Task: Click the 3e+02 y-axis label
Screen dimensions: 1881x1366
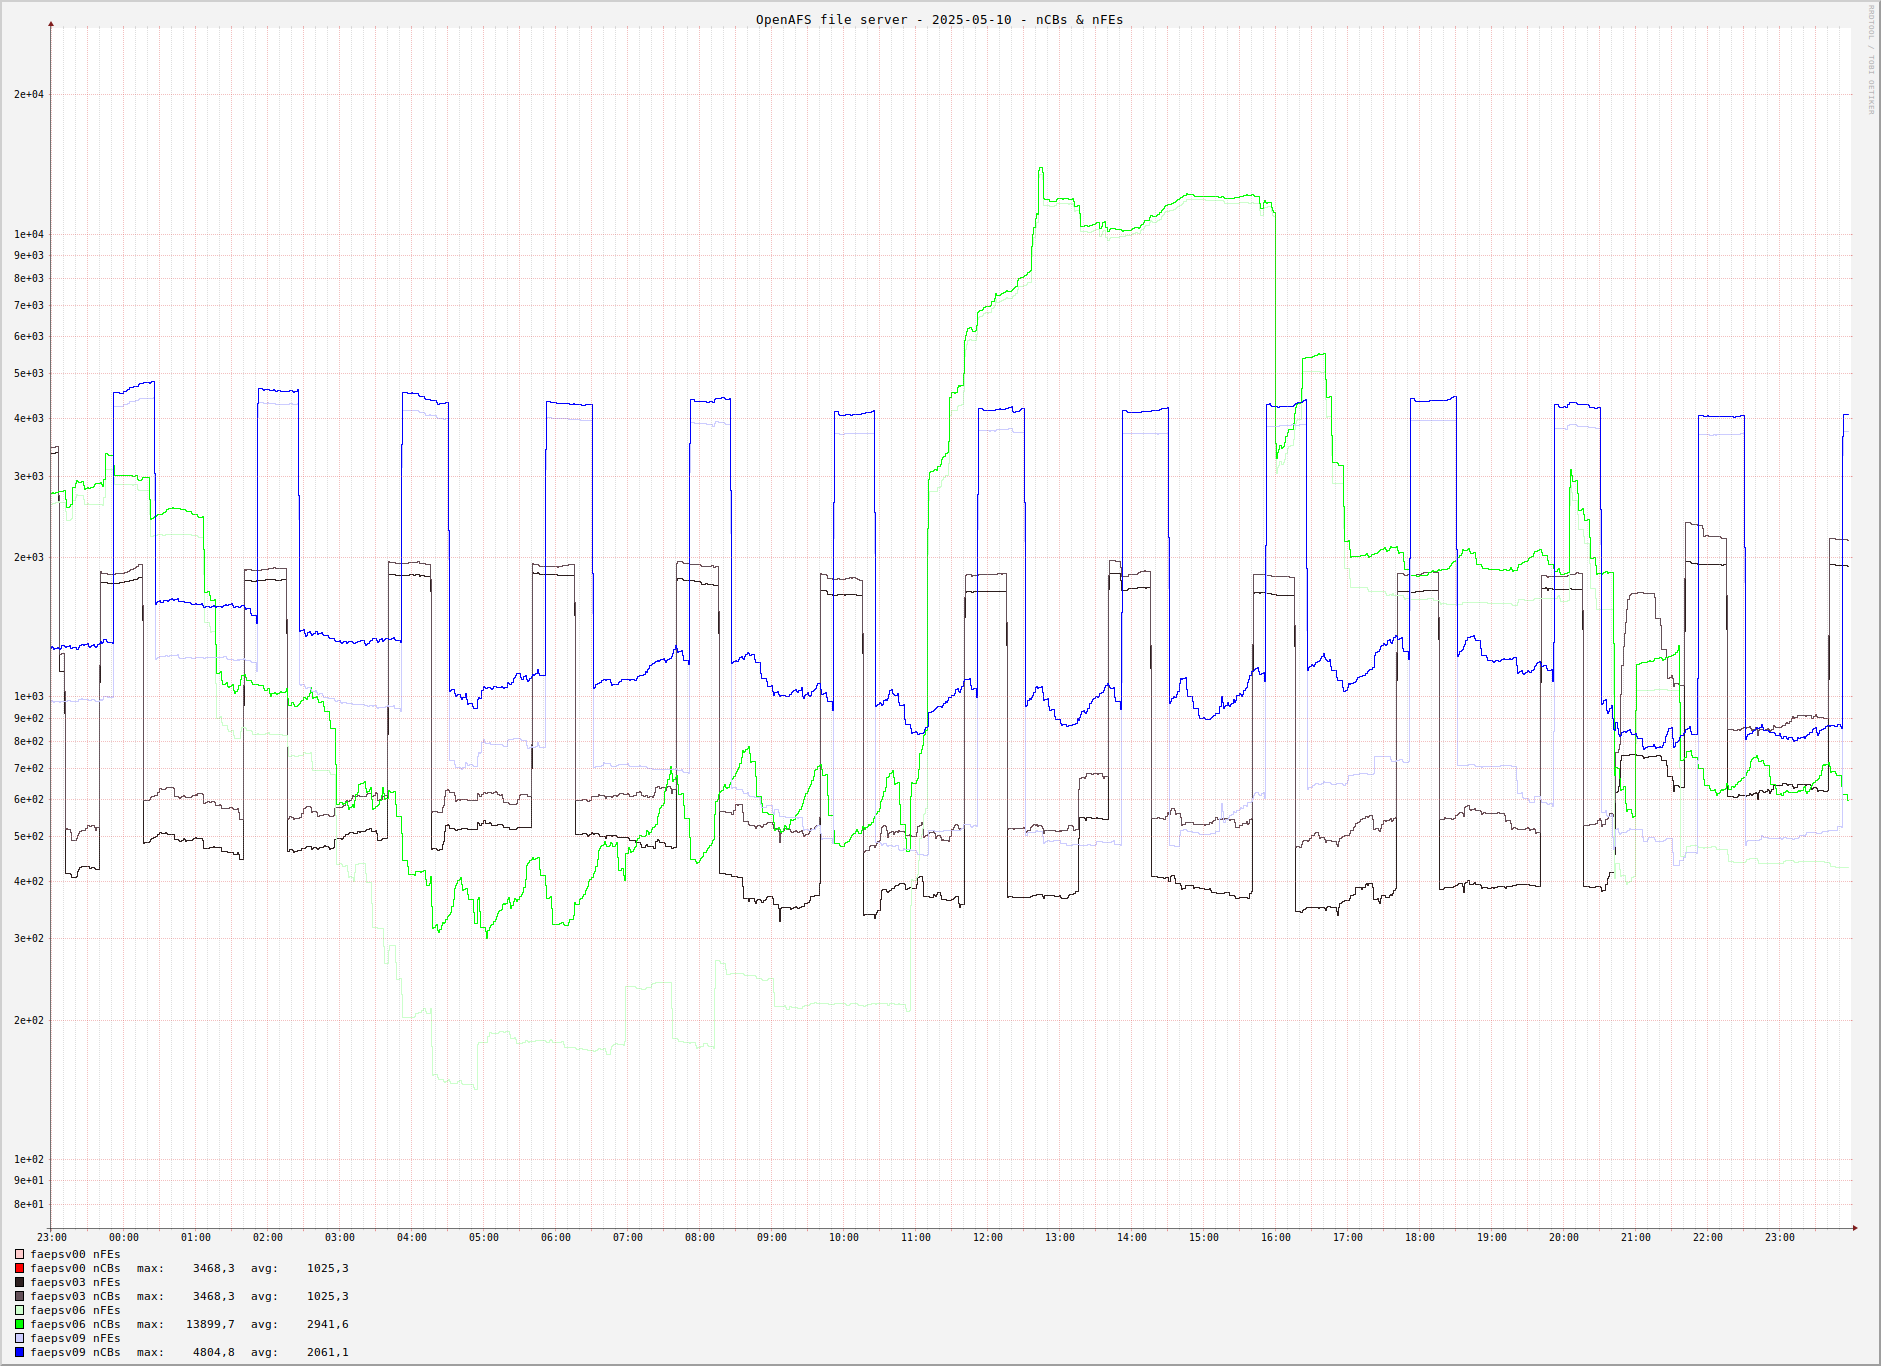Action: tap(29, 938)
